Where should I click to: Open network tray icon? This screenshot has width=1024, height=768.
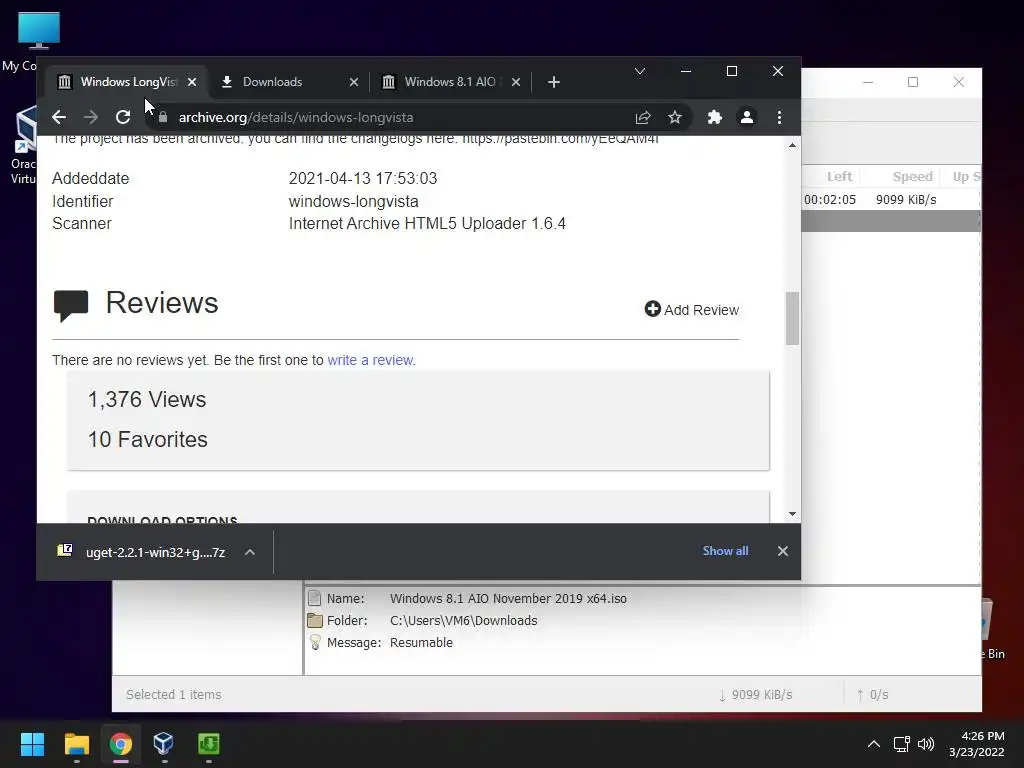(x=902, y=744)
